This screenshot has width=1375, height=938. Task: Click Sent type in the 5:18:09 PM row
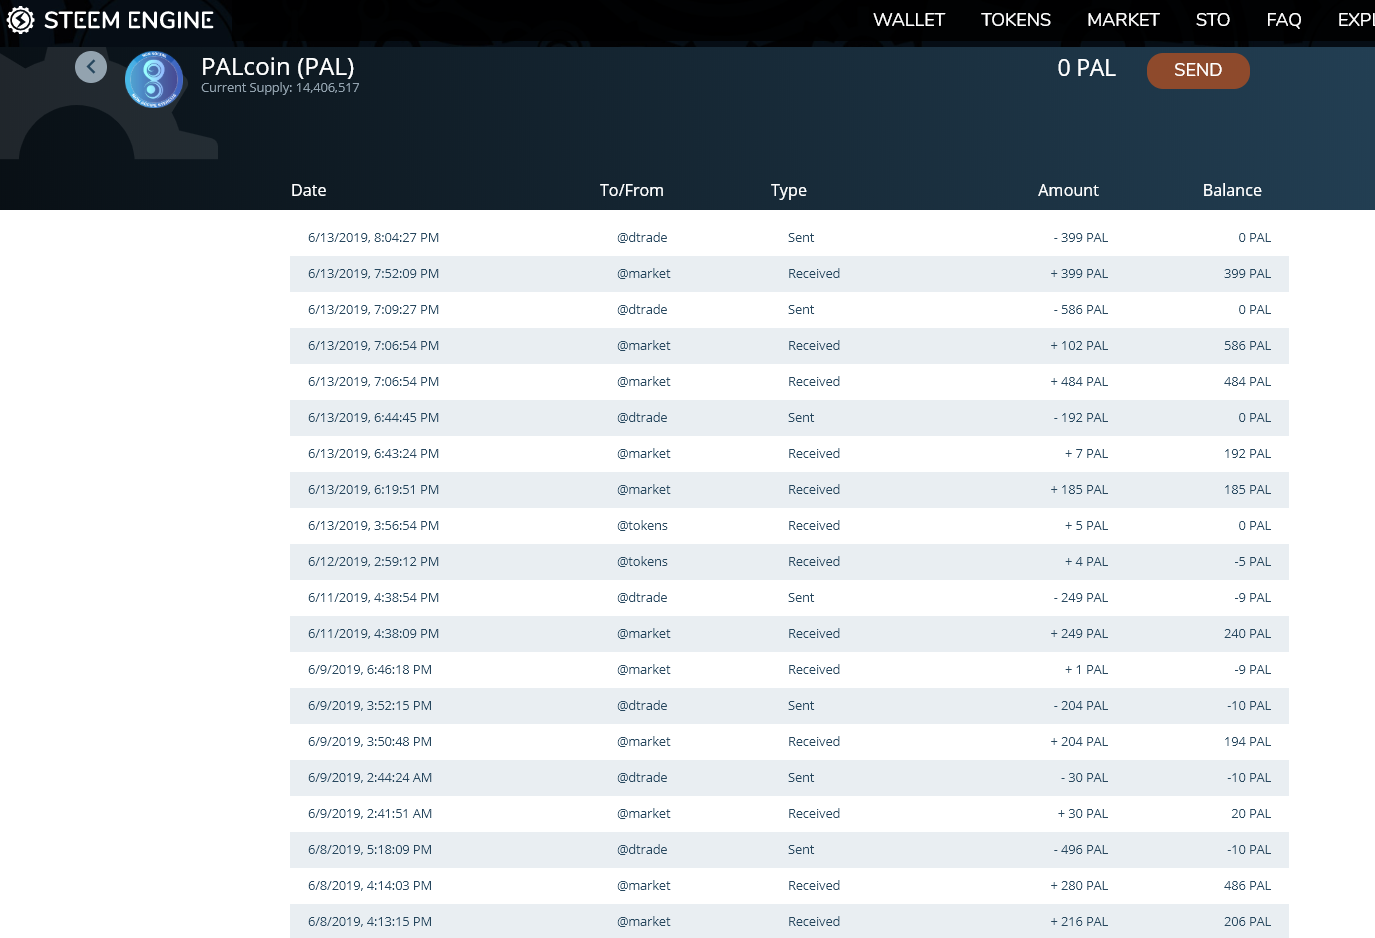[x=801, y=850]
